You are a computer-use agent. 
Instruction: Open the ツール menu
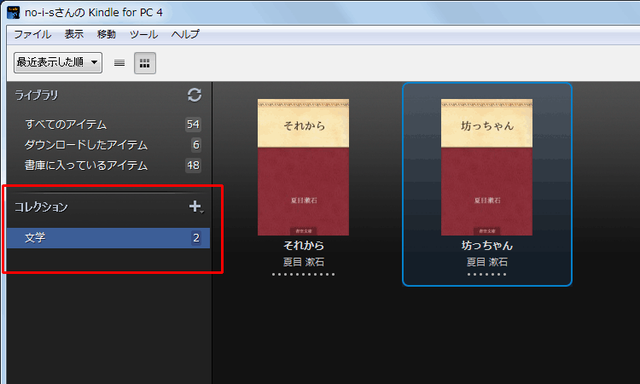[x=144, y=34]
